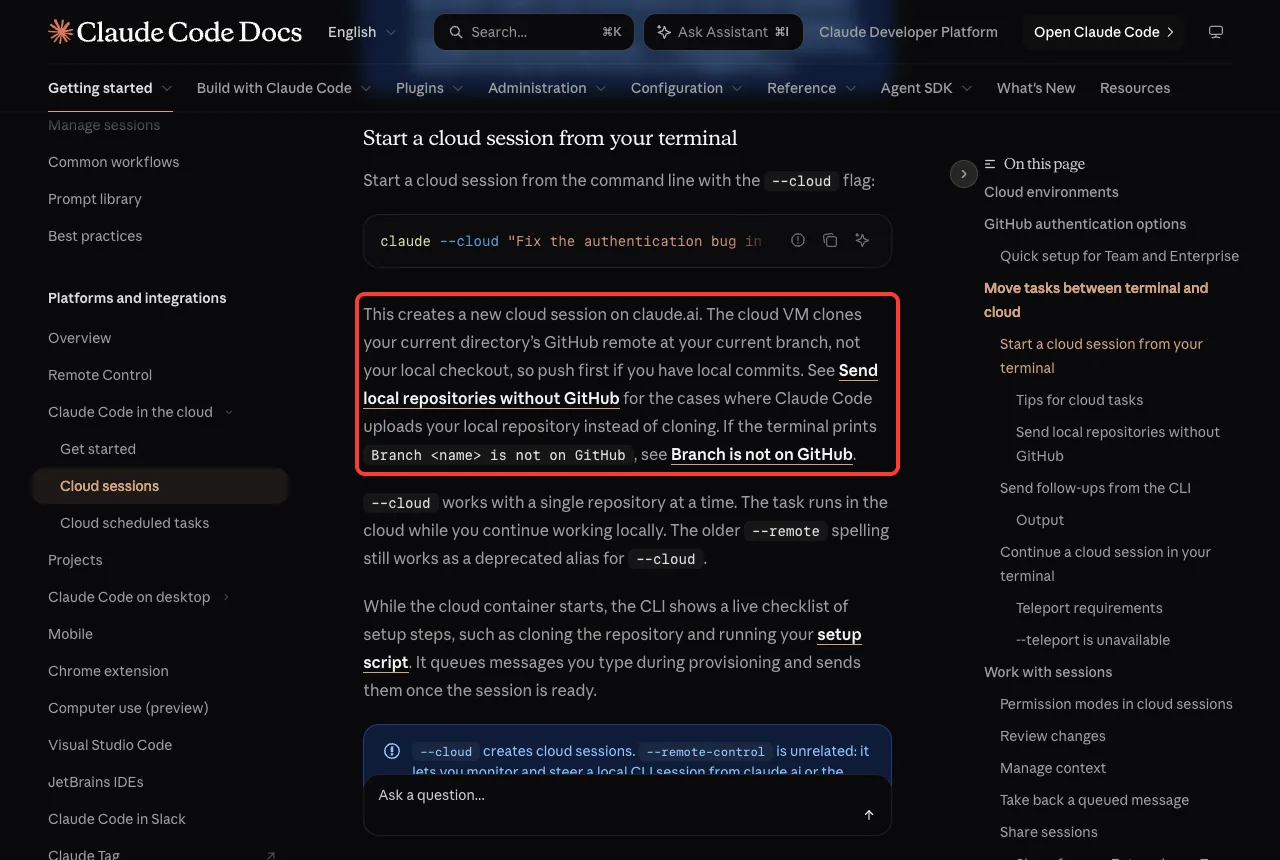This screenshot has width=1280, height=860.
Task: Follow the Send local repositories without GitHub link
Action: pyautogui.click(x=620, y=384)
